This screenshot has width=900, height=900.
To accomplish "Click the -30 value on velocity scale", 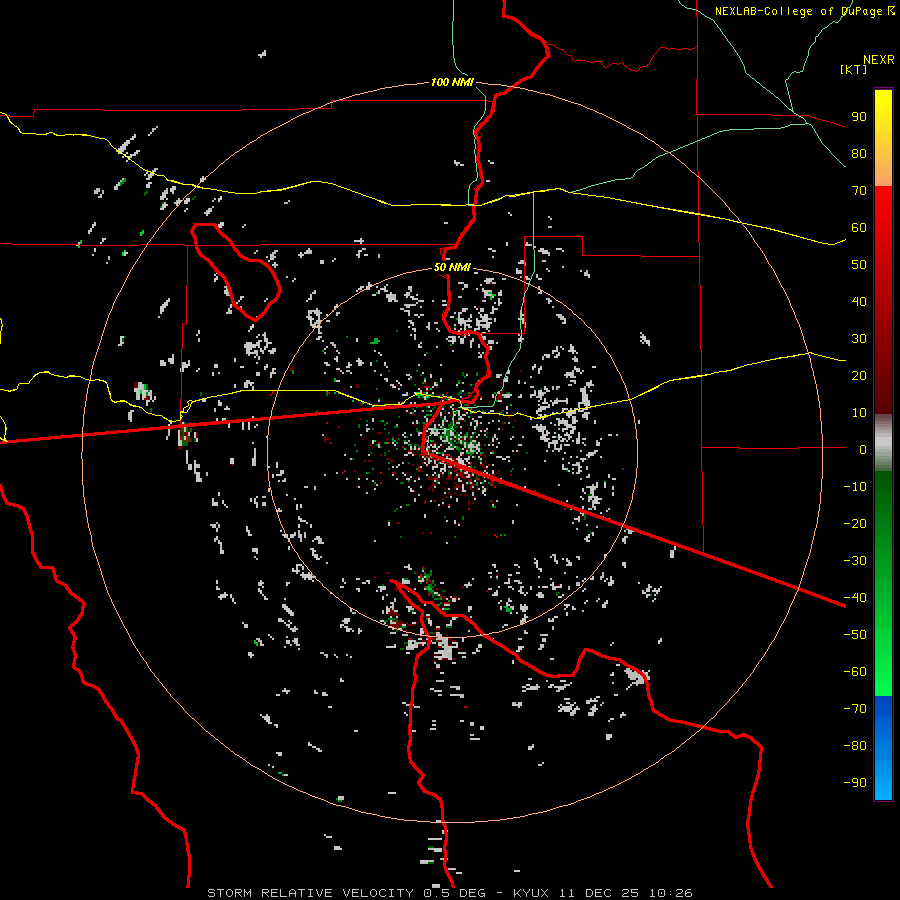I will (855, 561).
